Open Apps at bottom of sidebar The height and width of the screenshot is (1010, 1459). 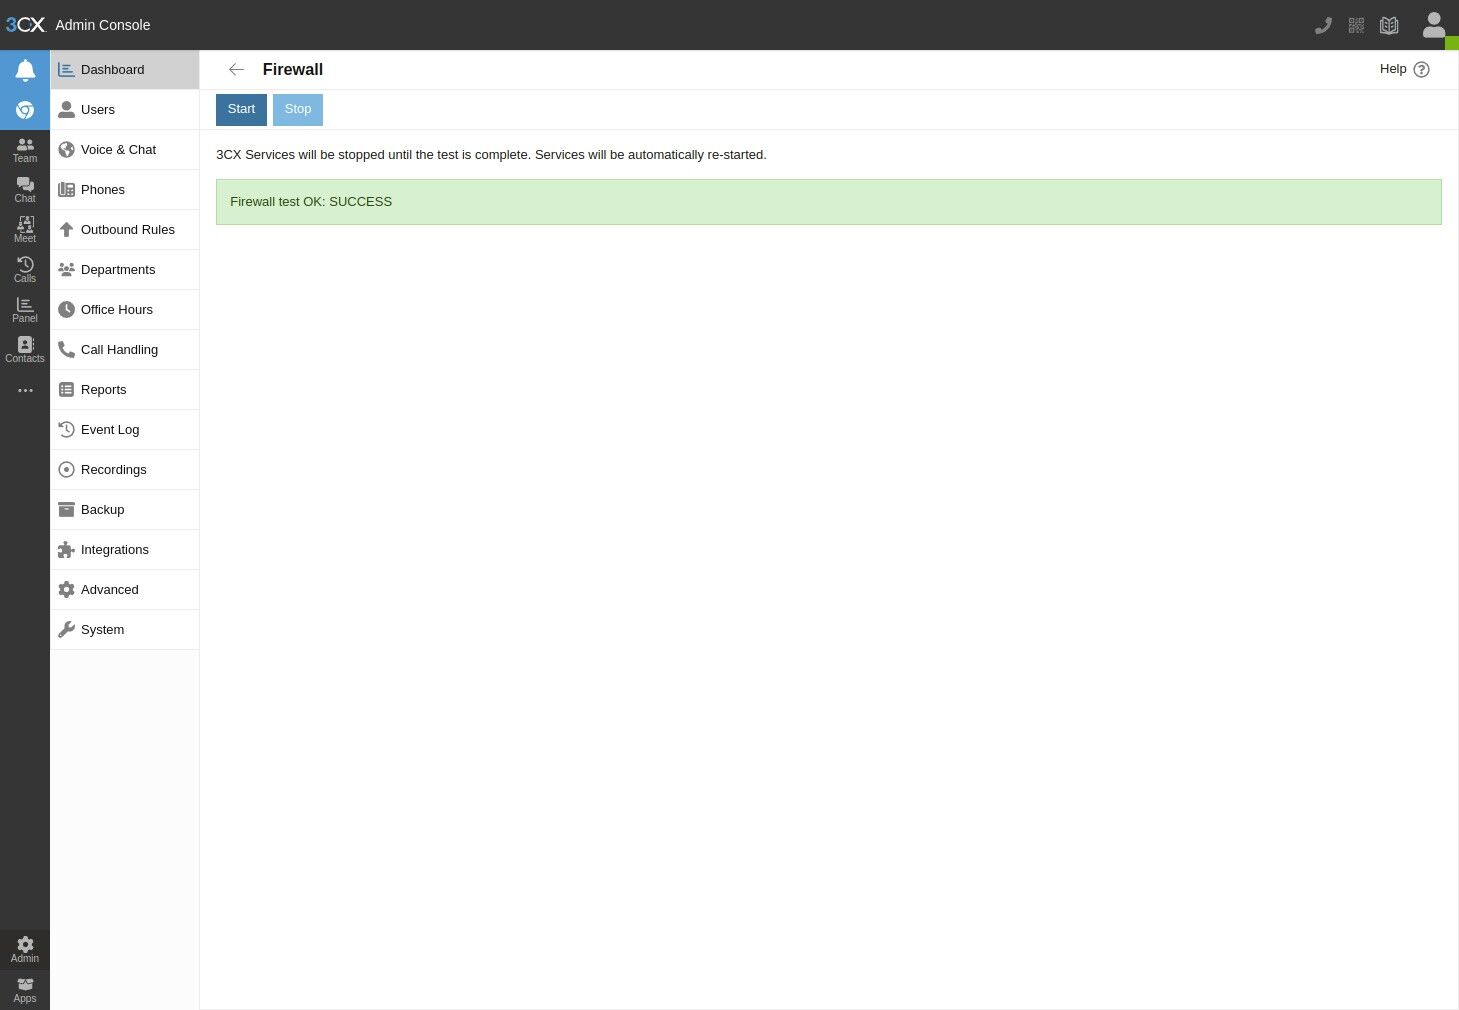25,990
